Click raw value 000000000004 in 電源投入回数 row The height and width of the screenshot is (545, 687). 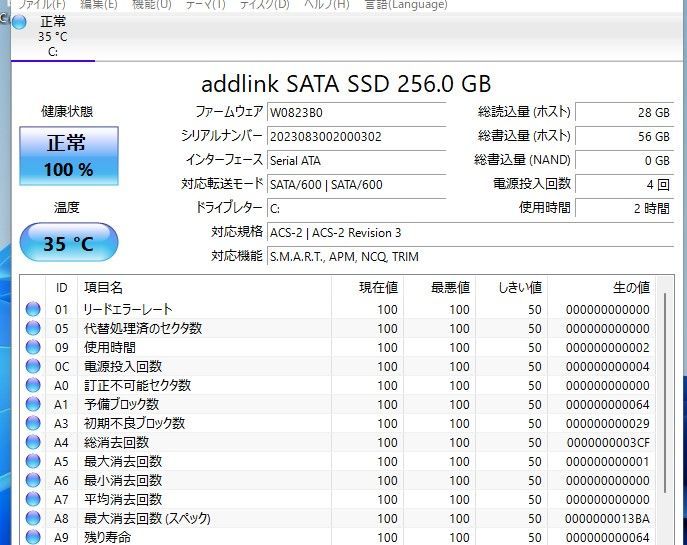point(608,366)
